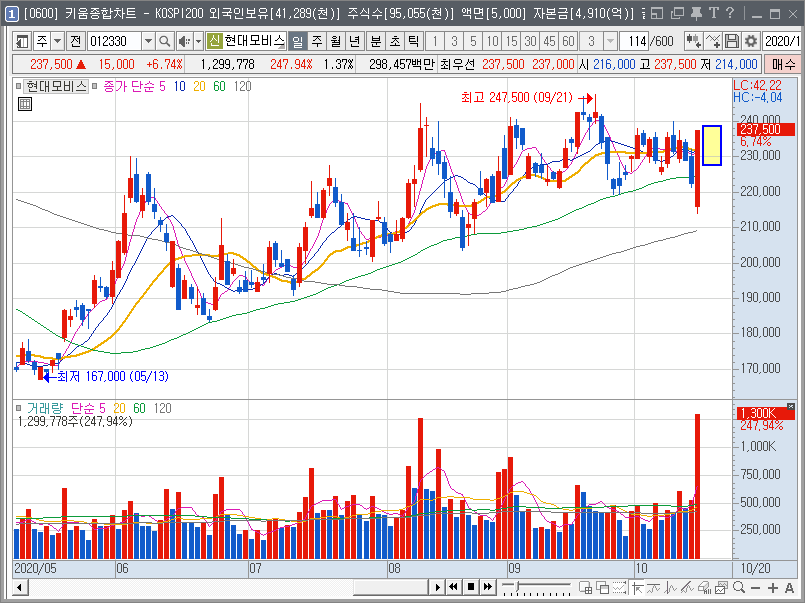This screenshot has height=603, width=805.
Task: Click the date field showing 2020/1
Action: [781, 41]
